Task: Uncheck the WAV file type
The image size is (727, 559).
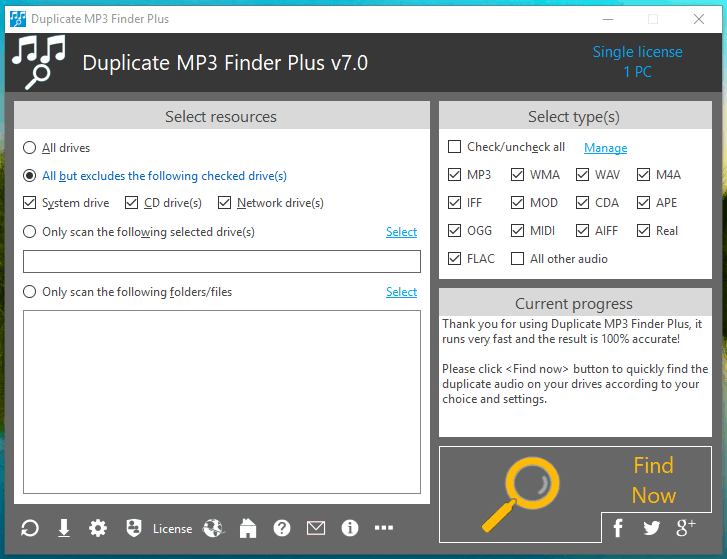Action: [582, 175]
